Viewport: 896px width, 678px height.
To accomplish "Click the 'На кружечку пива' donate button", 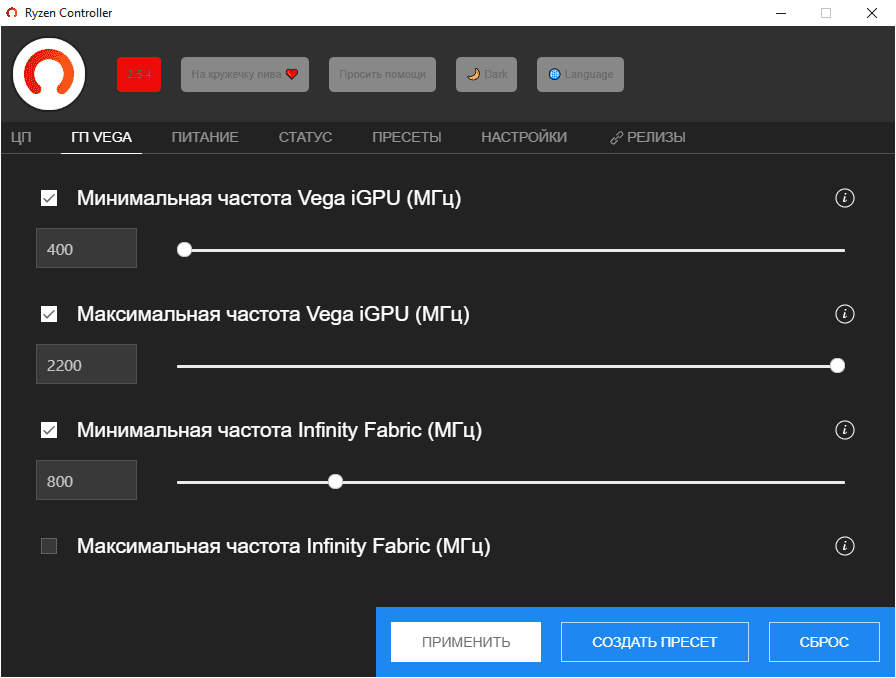I will pyautogui.click(x=245, y=74).
